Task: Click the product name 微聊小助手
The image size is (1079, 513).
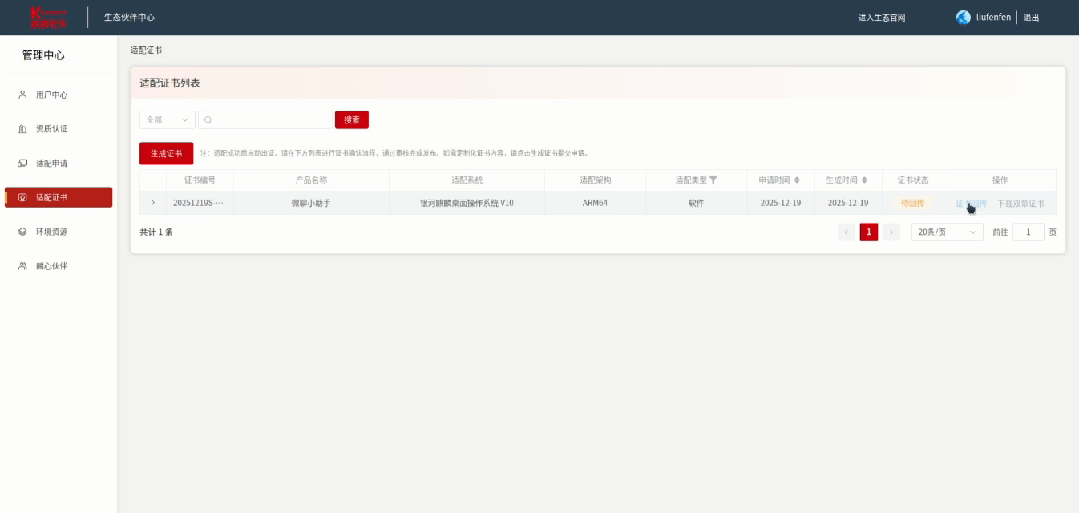Action: 311,203
